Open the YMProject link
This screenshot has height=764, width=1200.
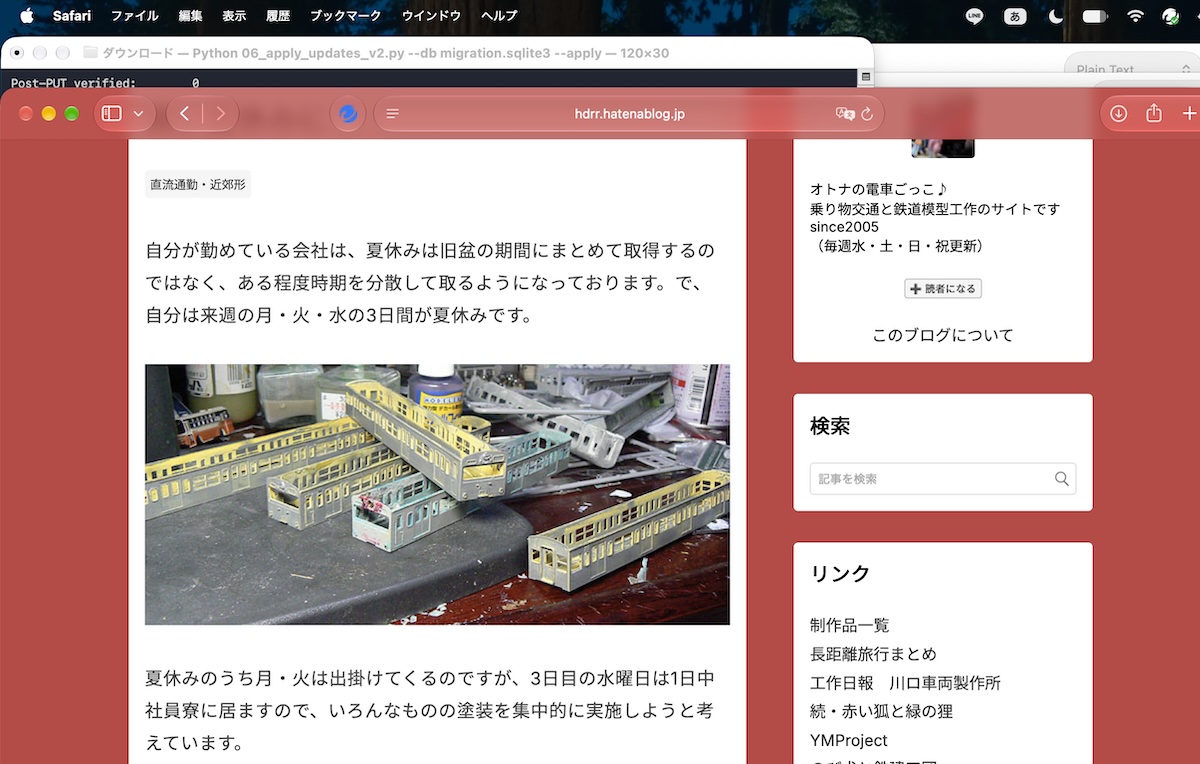[849, 740]
